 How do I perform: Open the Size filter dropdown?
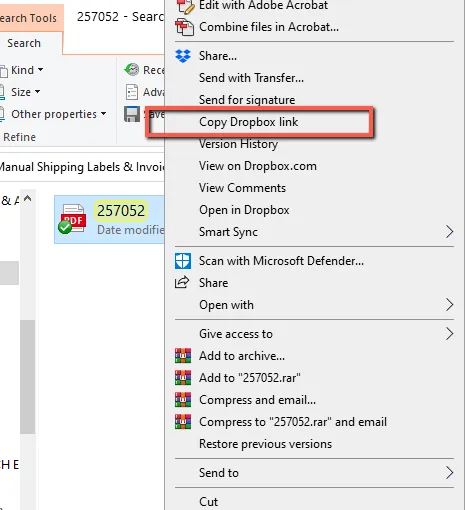pyautogui.click(x=20, y=92)
